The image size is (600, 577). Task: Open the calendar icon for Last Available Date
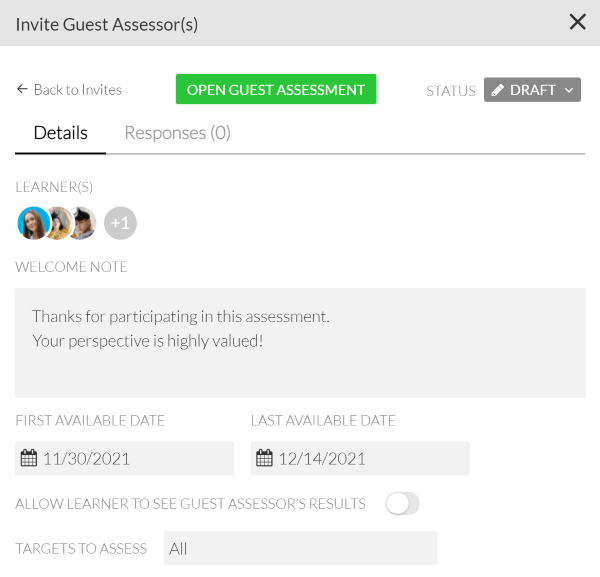click(264, 459)
